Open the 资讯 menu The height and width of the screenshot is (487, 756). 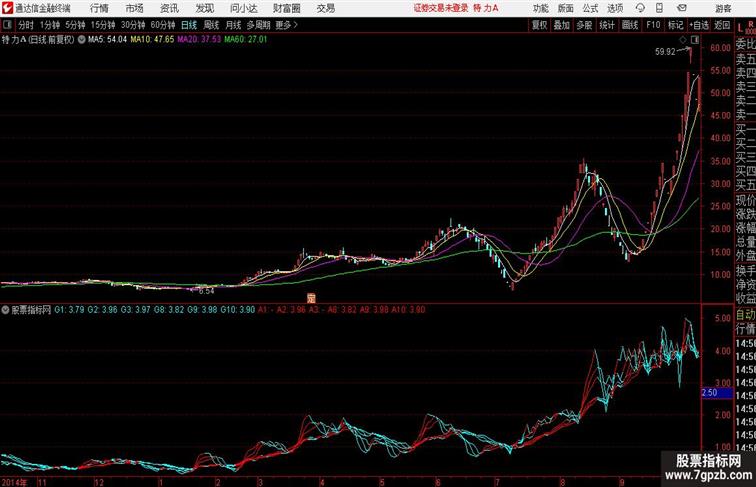pos(169,8)
